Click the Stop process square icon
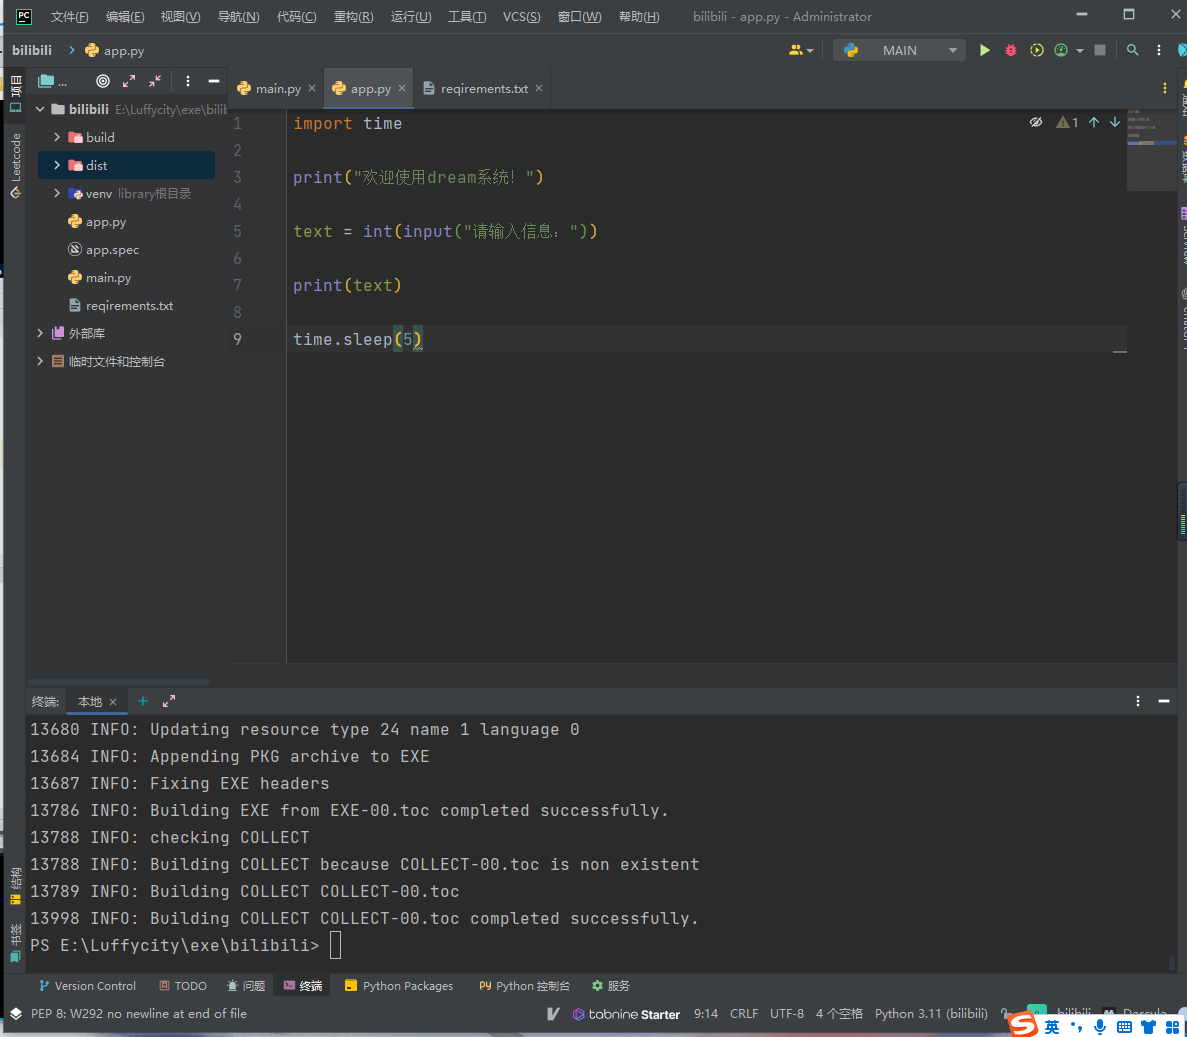 click(1100, 50)
